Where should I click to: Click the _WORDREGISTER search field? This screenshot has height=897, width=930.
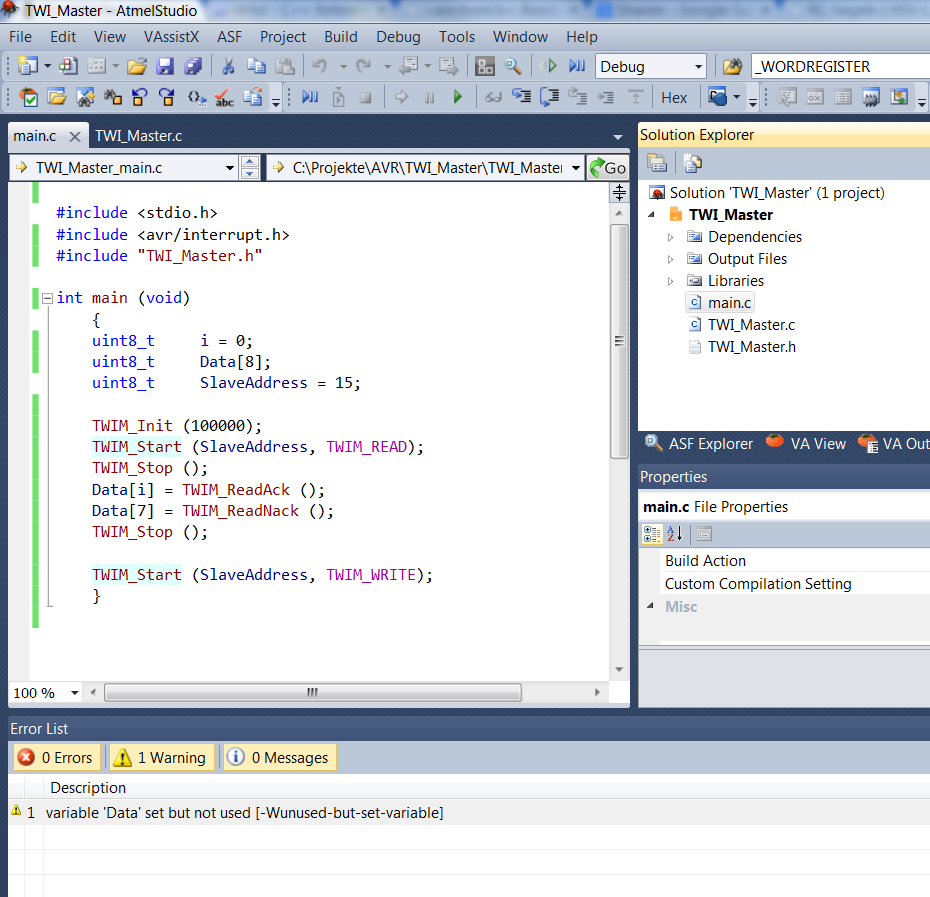841,66
